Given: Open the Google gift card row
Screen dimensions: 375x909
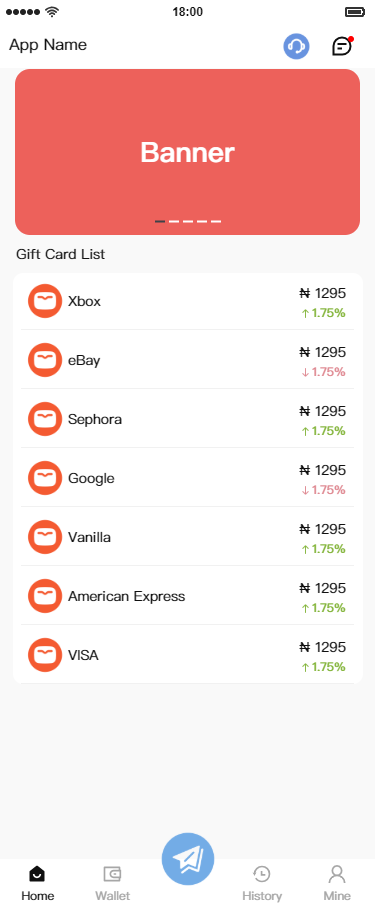Looking at the screenshot, I should click(x=187, y=478).
